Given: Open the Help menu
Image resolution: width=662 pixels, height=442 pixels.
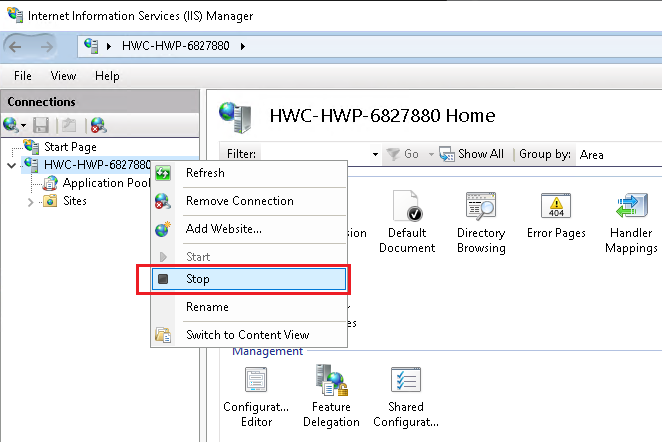Looking at the screenshot, I should (x=107, y=76).
